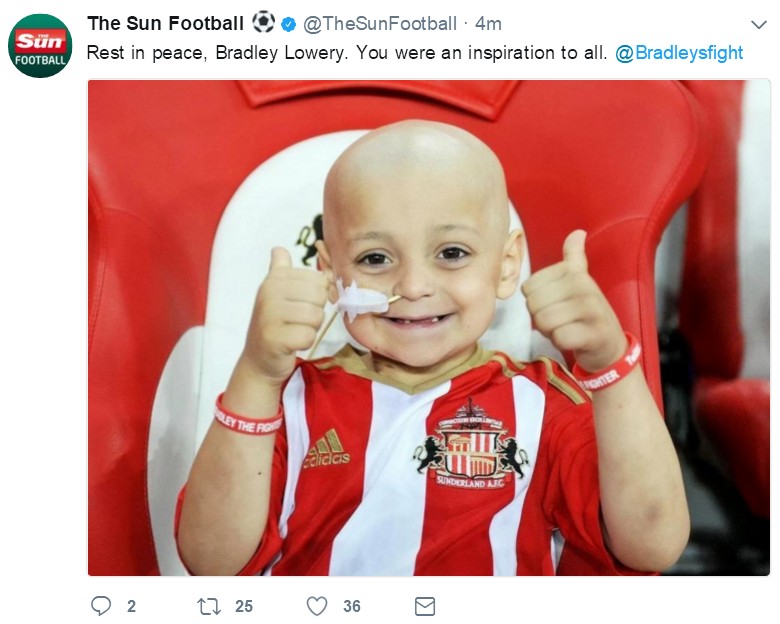Open The Sun Football display name link

(x=165, y=23)
